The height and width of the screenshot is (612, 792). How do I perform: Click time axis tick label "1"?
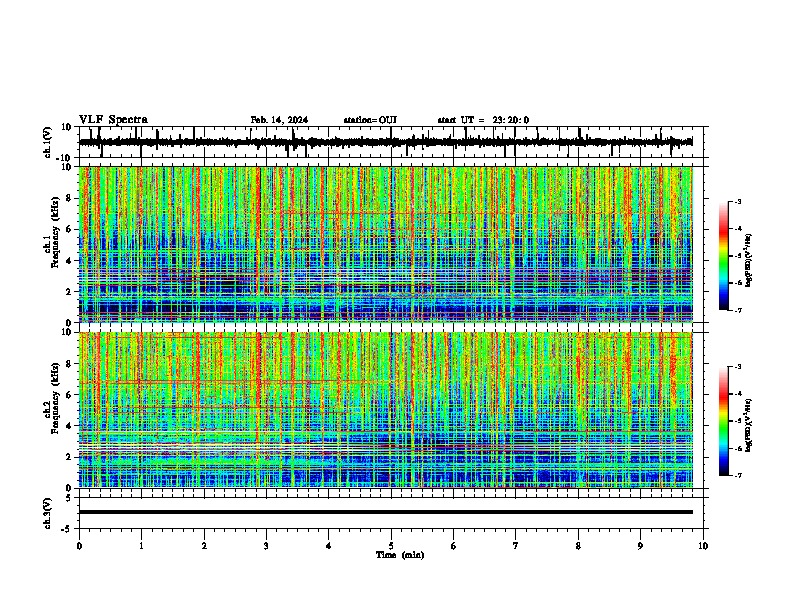pyautogui.click(x=141, y=546)
